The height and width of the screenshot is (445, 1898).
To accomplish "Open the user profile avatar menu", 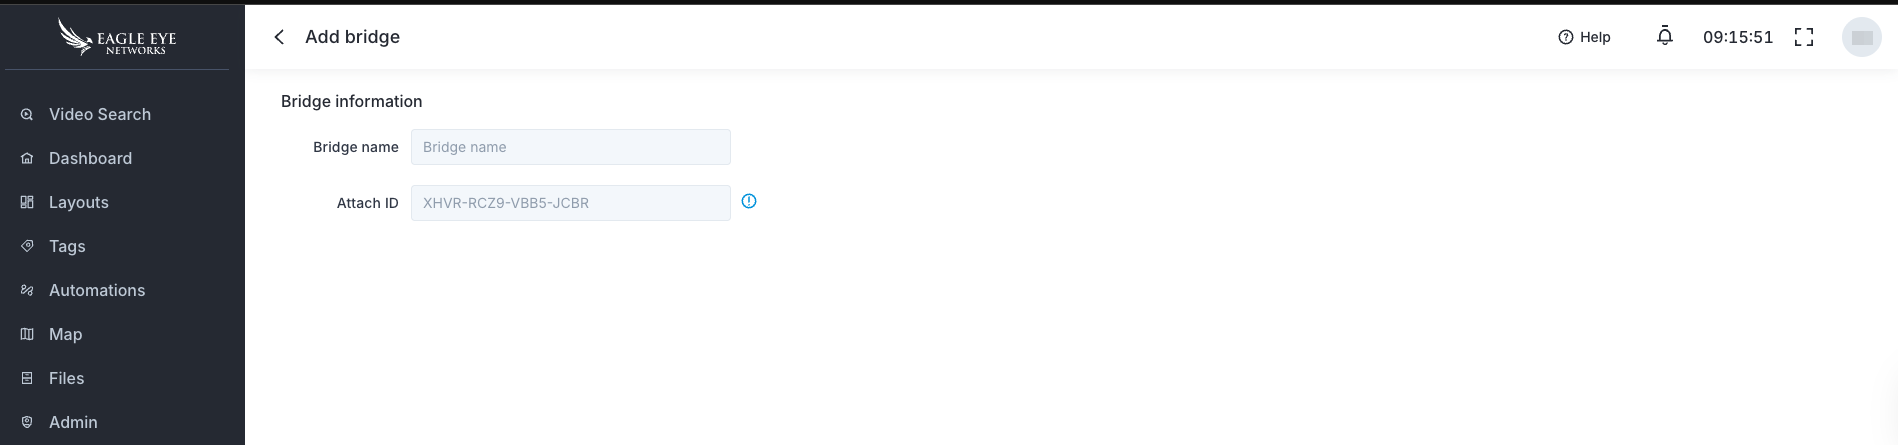I will click(1861, 37).
